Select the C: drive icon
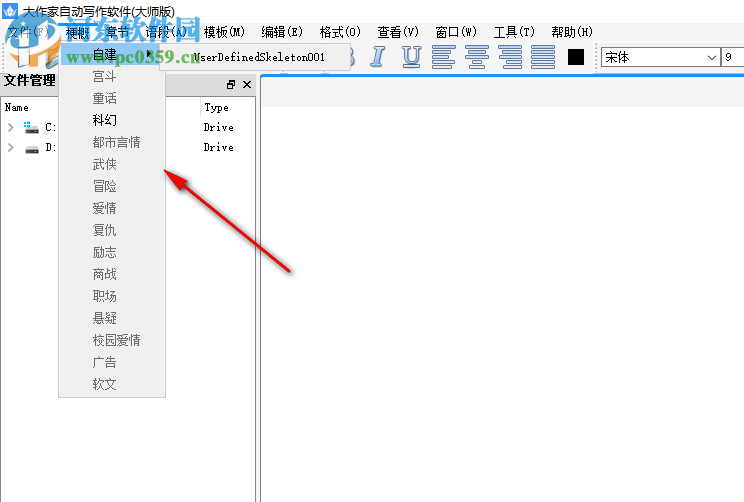The height and width of the screenshot is (502, 744). [x=31, y=127]
